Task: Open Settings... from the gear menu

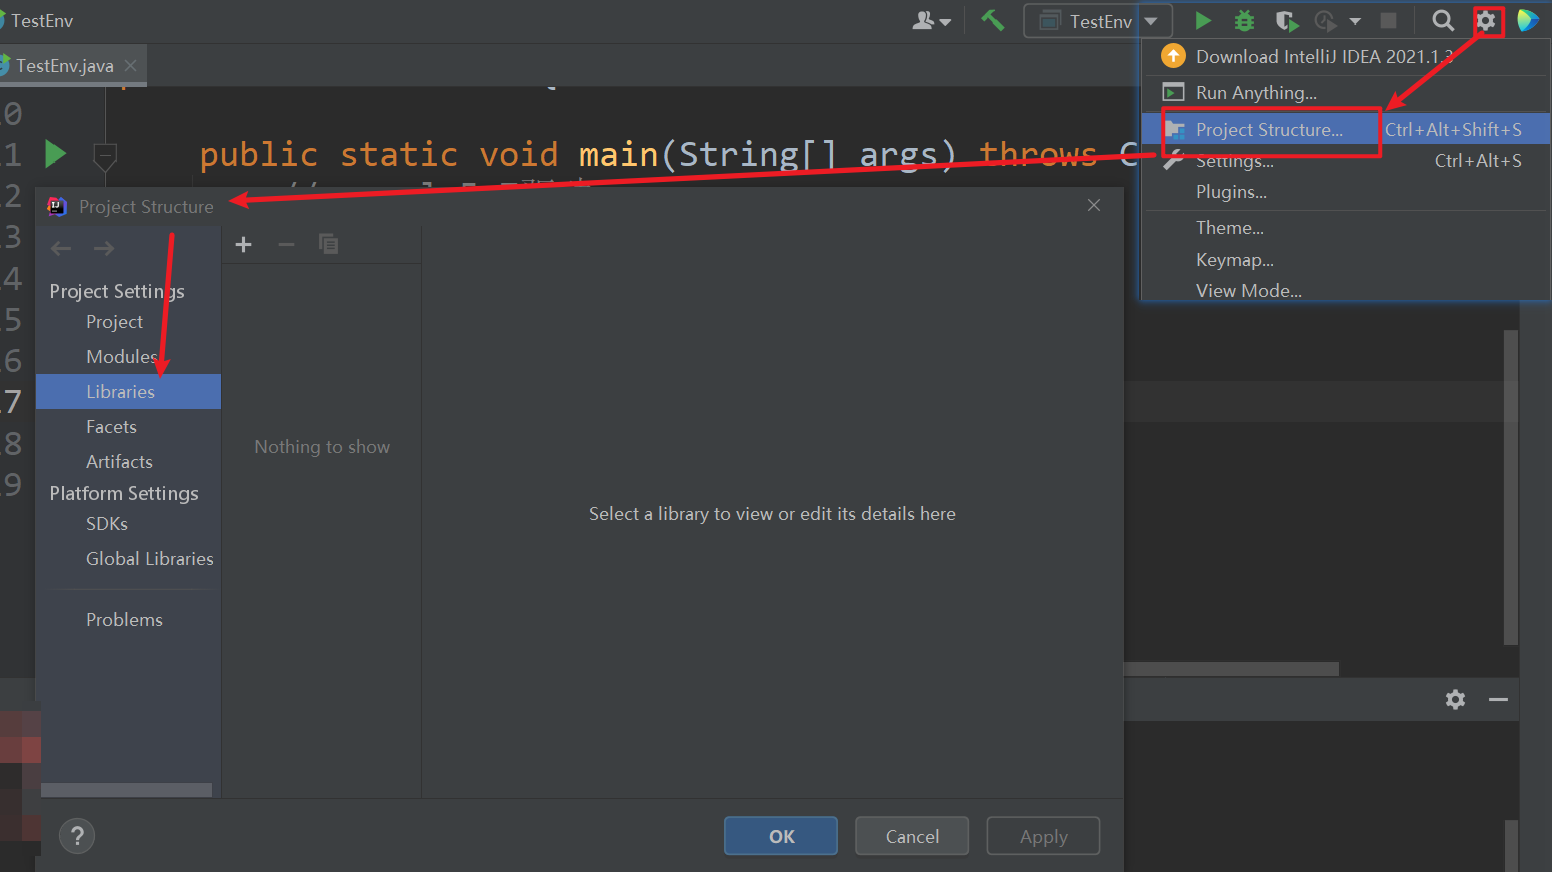Action: pyautogui.click(x=1346, y=161)
